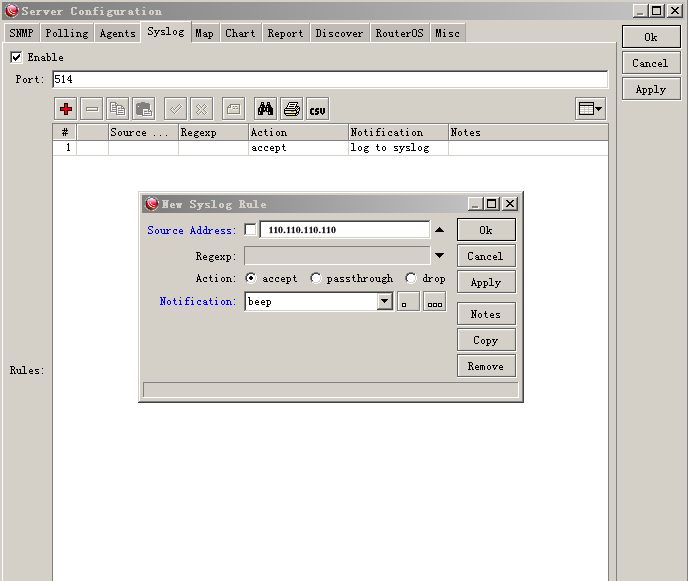Close the Server Configuration window
Viewport: 688px width, 581px height.
(x=675, y=11)
